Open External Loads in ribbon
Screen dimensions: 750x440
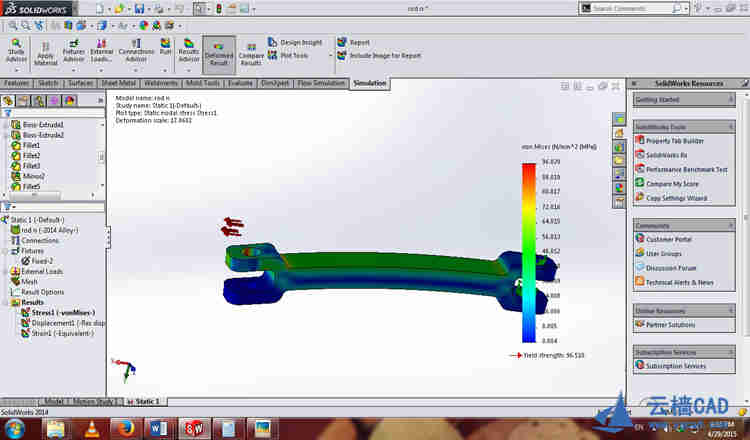(101, 51)
